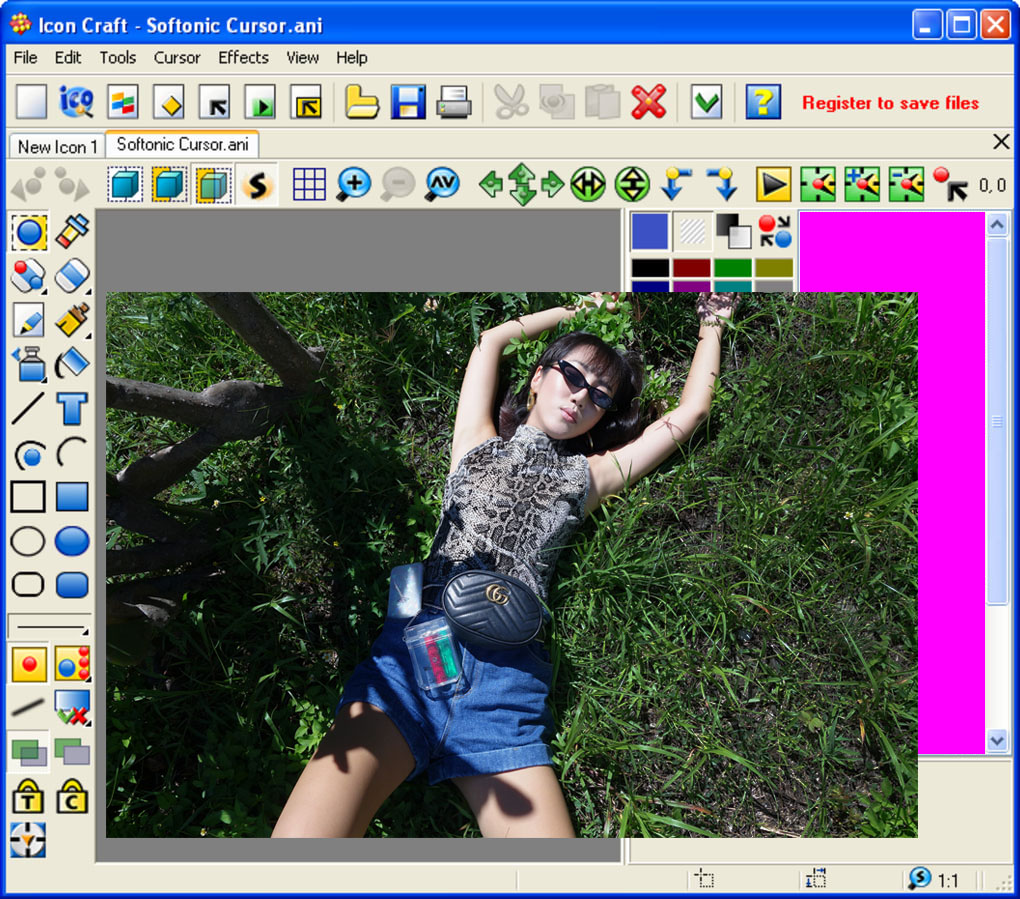Viewport: 1020px width, 899px height.
Task: Click the vertical flip green circle icon
Action: tap(632, 185)
